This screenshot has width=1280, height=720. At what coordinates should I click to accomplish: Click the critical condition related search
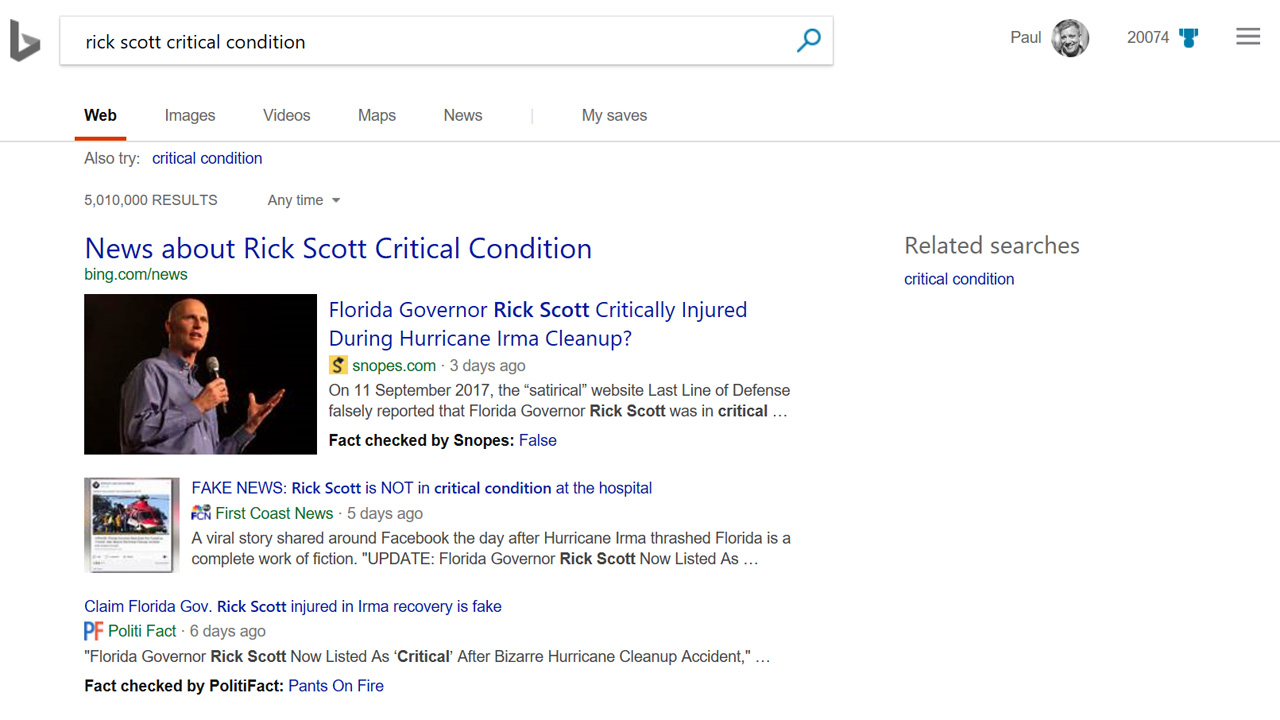tap(958, 278)
